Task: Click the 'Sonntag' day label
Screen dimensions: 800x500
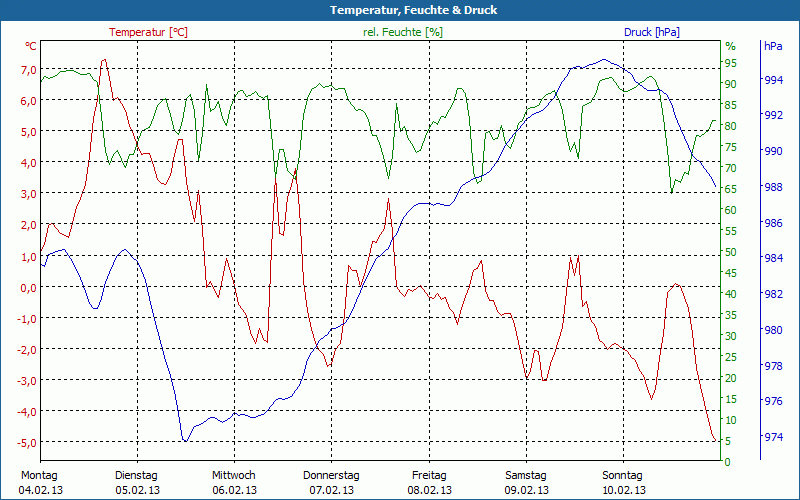Action: 622,476
